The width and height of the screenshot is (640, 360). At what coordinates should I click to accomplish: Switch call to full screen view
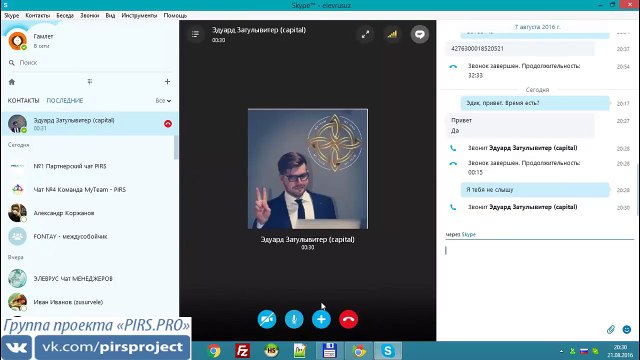tap(365, 34)
